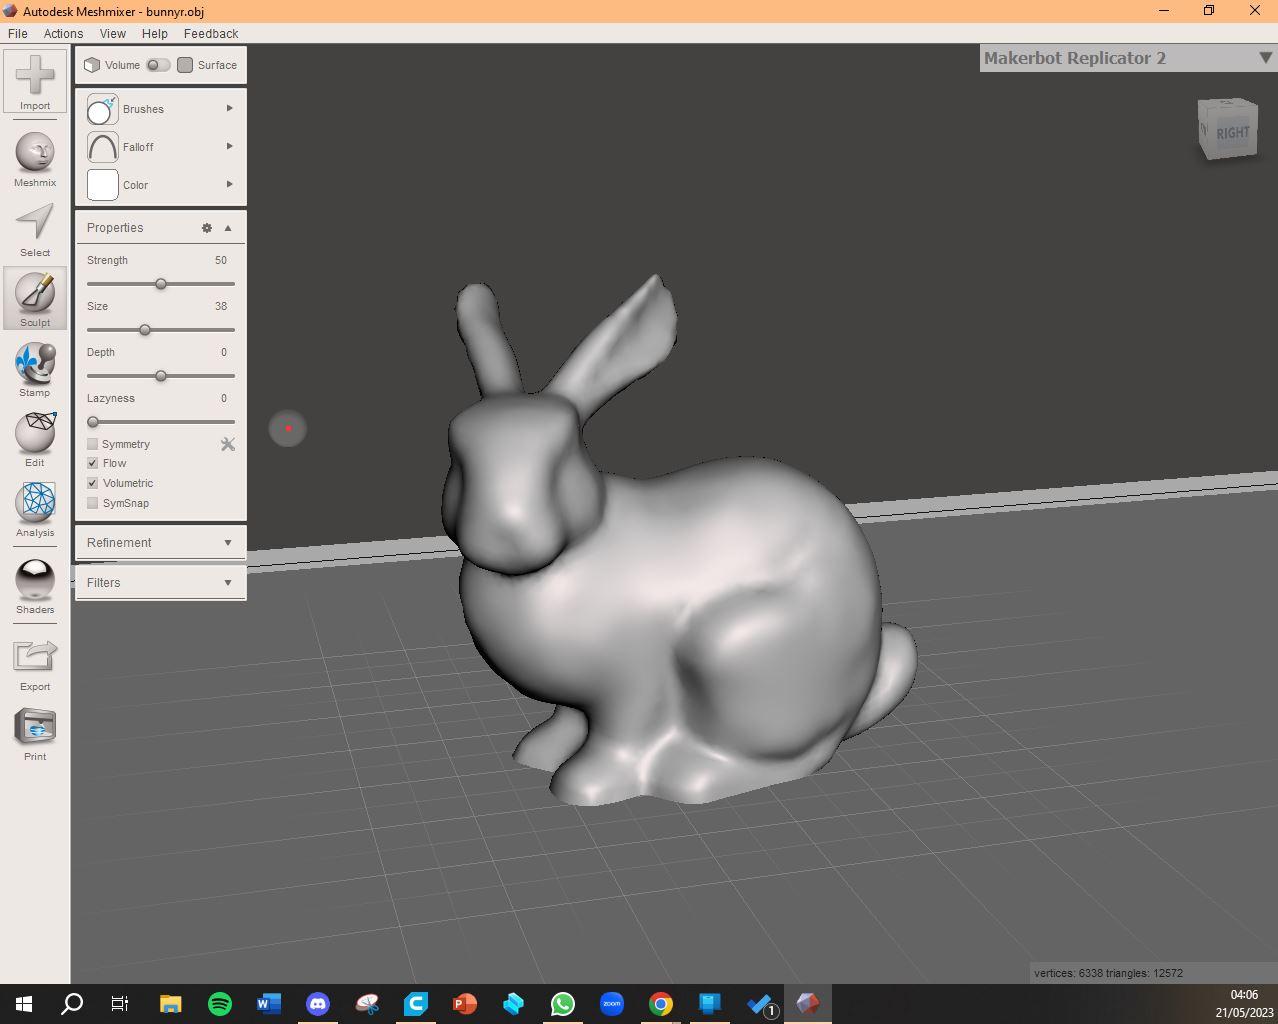Open the Actions menu
1278x1024 pixels.
coord(63,33)
